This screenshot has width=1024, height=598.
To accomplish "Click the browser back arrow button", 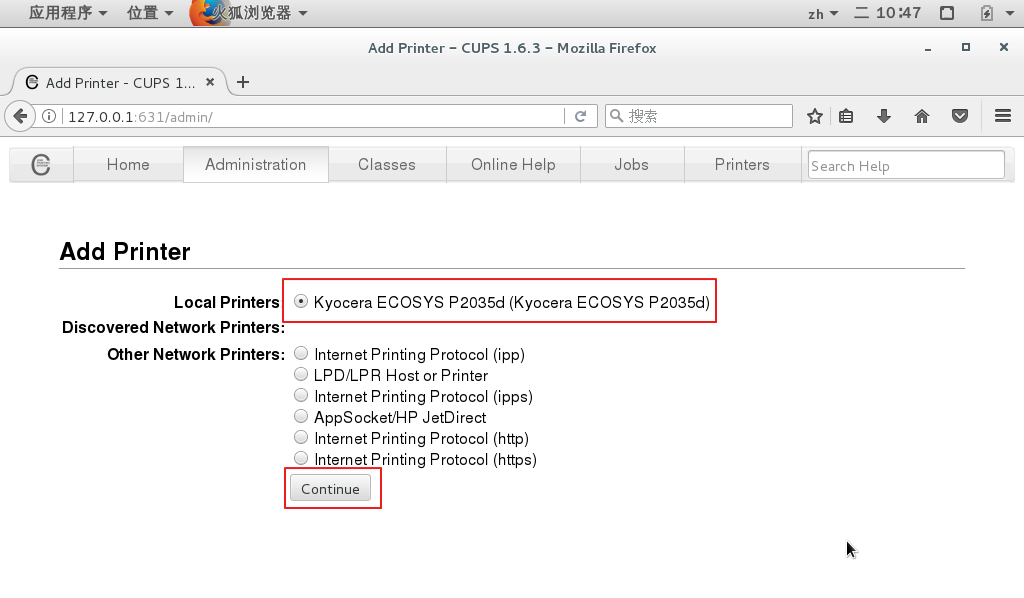I will (x=19, y=116).
